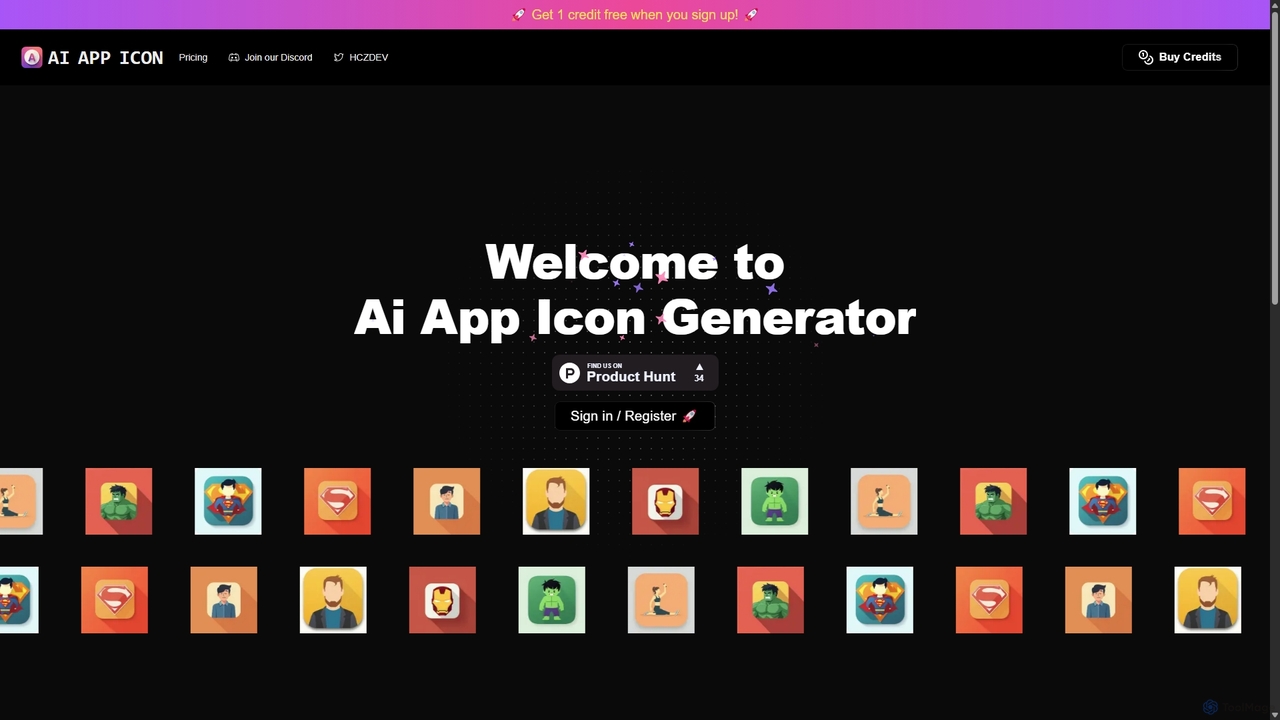Select the green Hulk icon in bottom row
1280x720 pixels.
tap(552, 600)
